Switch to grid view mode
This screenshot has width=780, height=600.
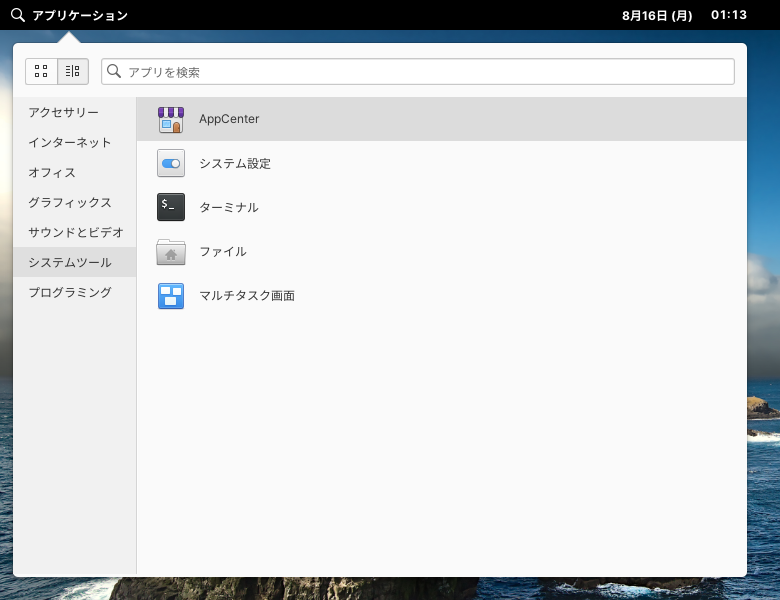(41, 71)
